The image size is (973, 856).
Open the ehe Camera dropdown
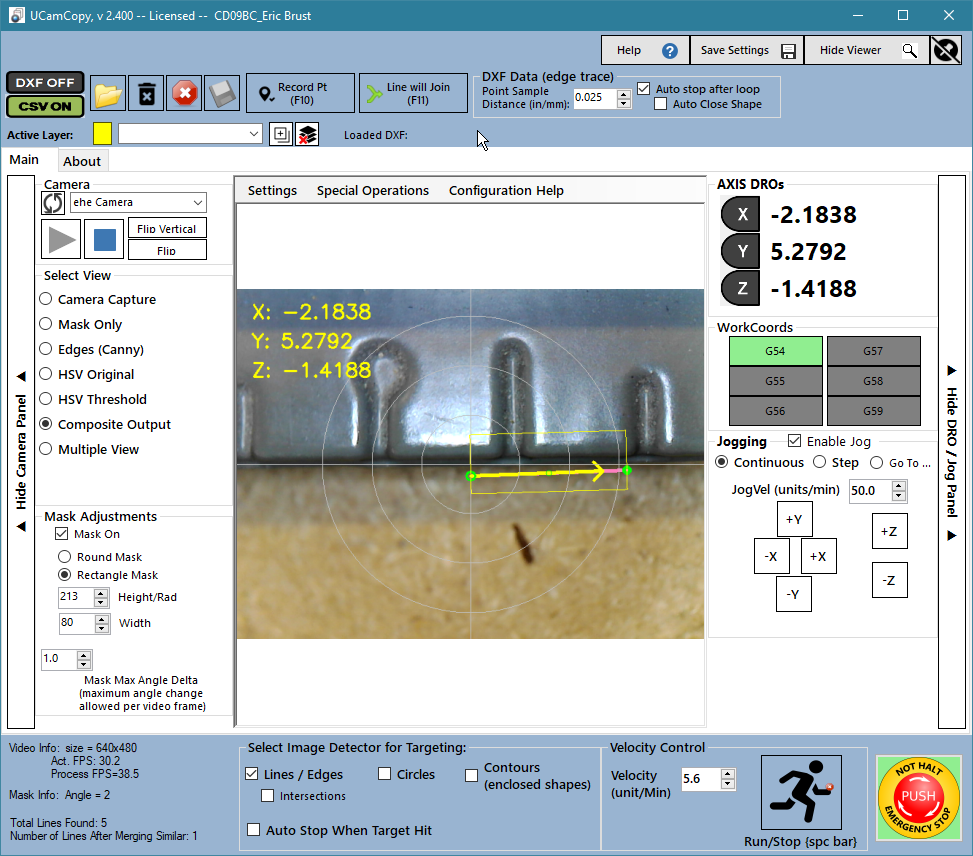pos(138,202)
